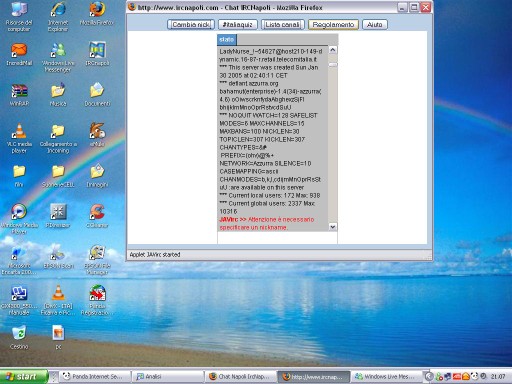The height and width of the screenshot is (384, 512).
Task: Select the pc file icon on desktop
Action: pyautogui.click(x=58, y=337)
